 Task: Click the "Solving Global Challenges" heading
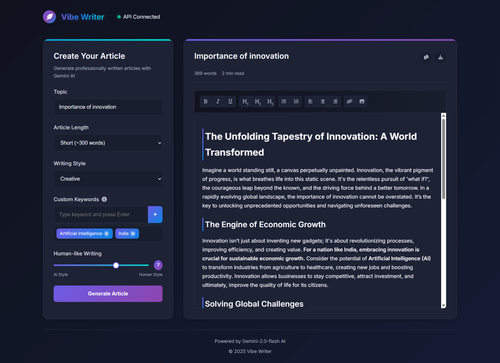coord(254,304)
